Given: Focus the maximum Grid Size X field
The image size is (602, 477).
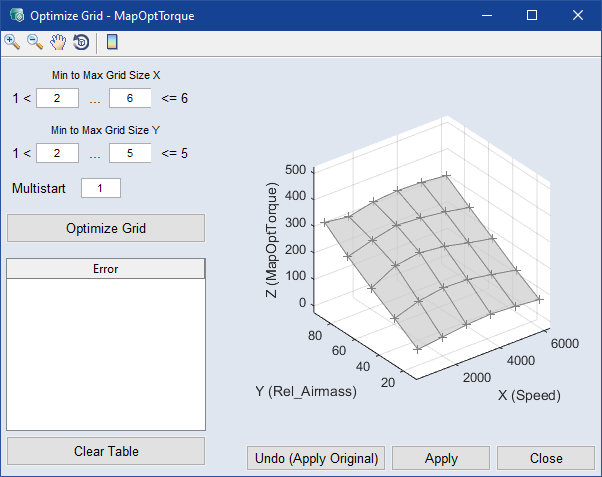Looking at the screenshot, I should coord(130,98).
